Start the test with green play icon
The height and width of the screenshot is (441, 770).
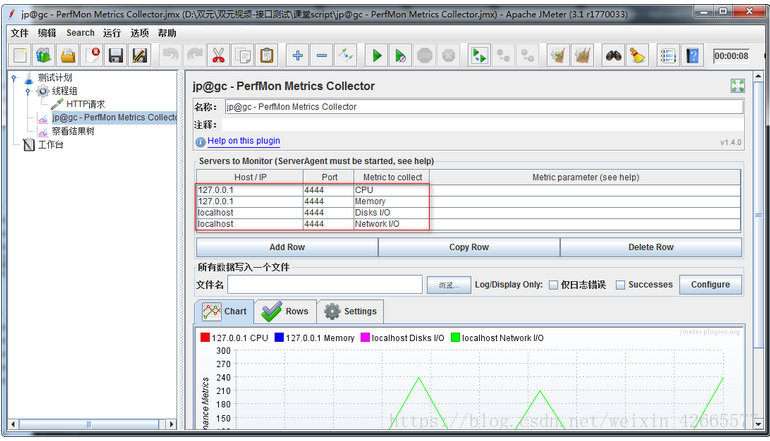pos(377,55)
